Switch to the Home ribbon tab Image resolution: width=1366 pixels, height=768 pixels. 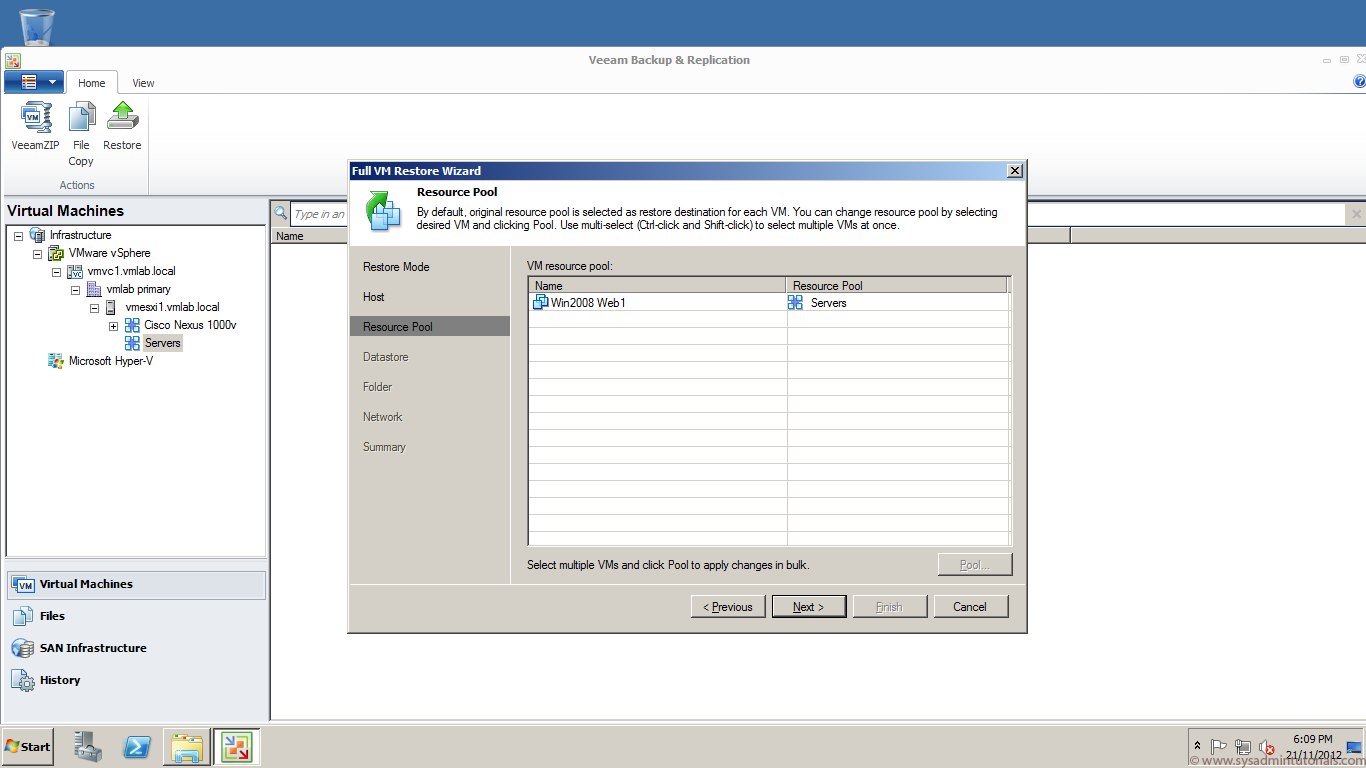tap(92, 83)
